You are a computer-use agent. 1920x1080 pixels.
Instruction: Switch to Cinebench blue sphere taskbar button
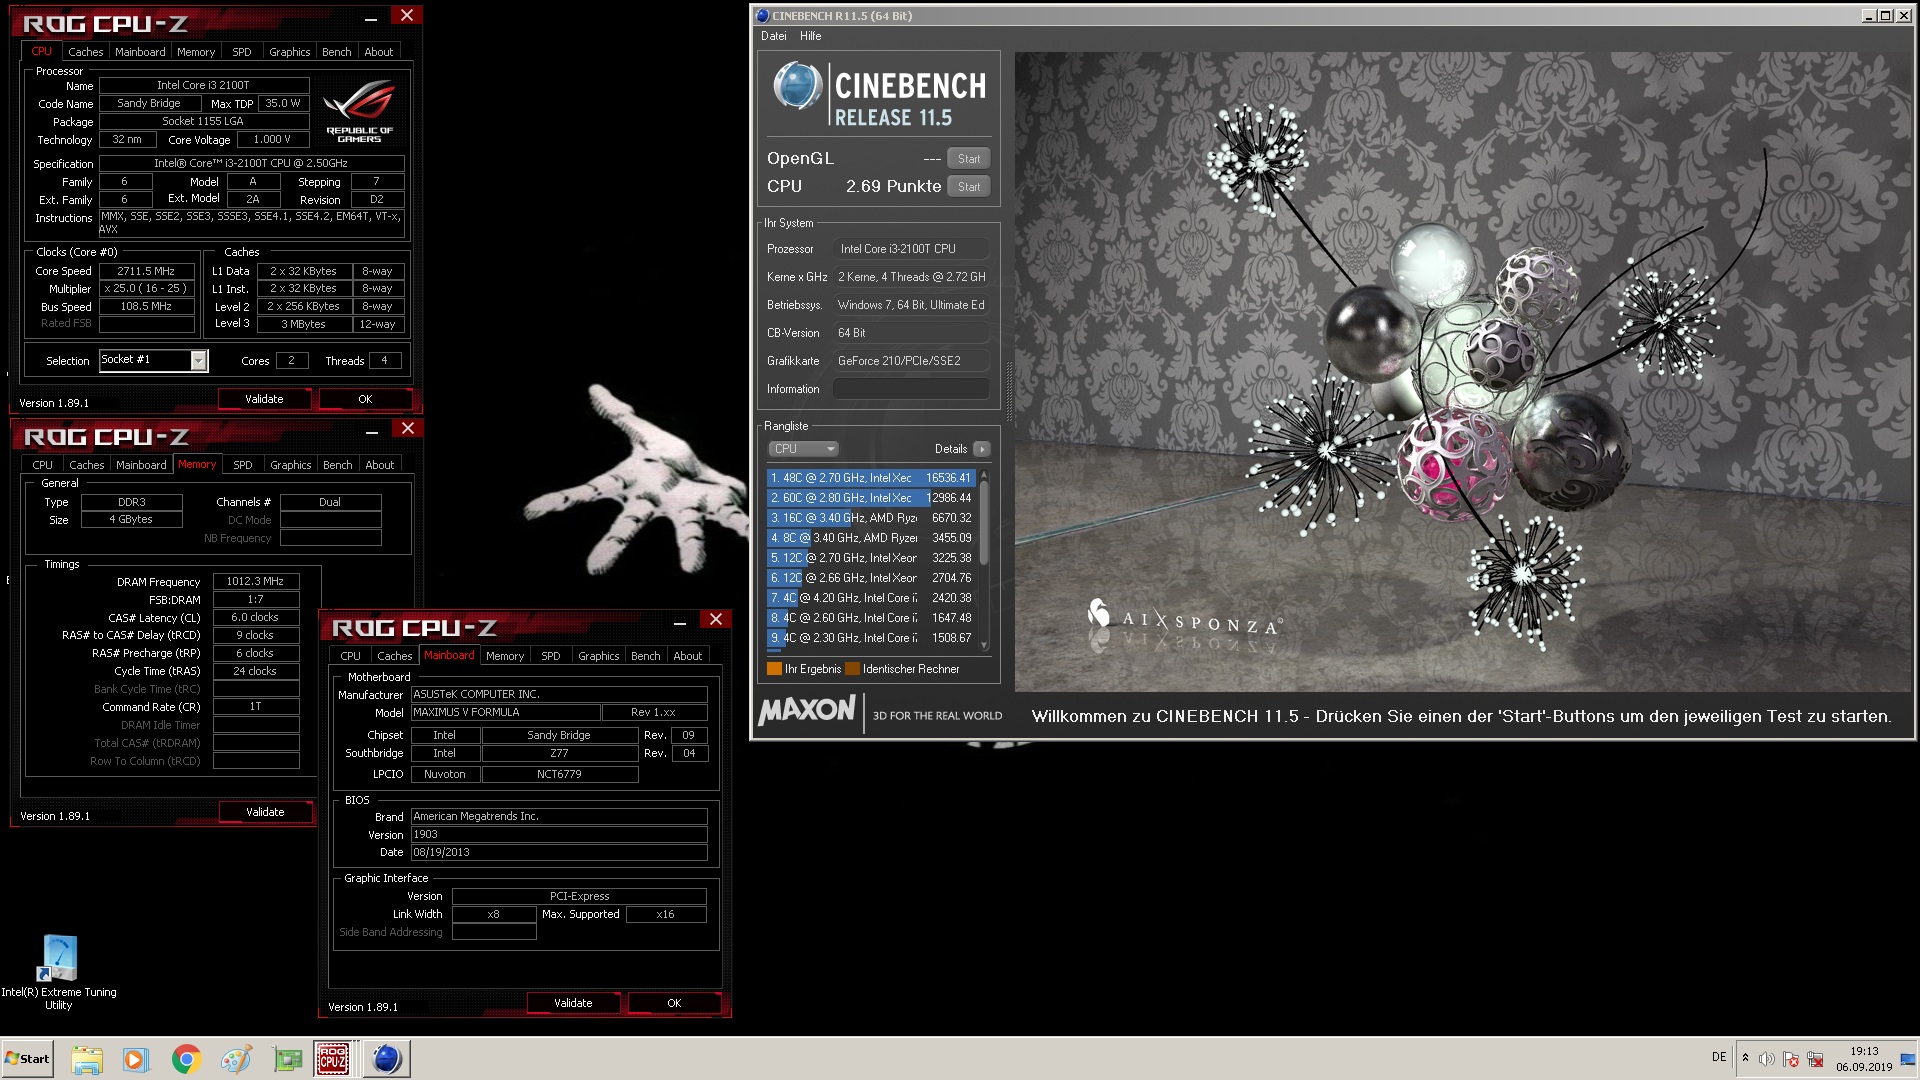[x=386, y=1059]
